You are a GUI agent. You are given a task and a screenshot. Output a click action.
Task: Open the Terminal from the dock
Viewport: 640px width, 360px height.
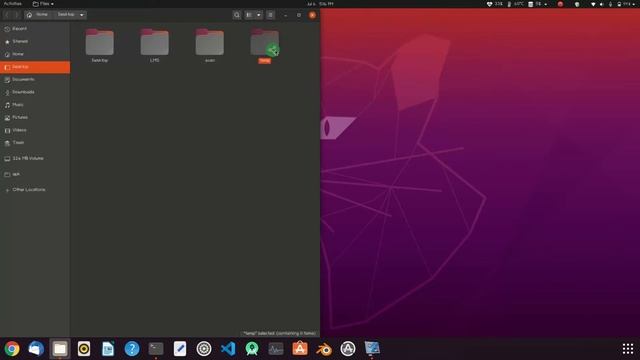click(156, 349)
